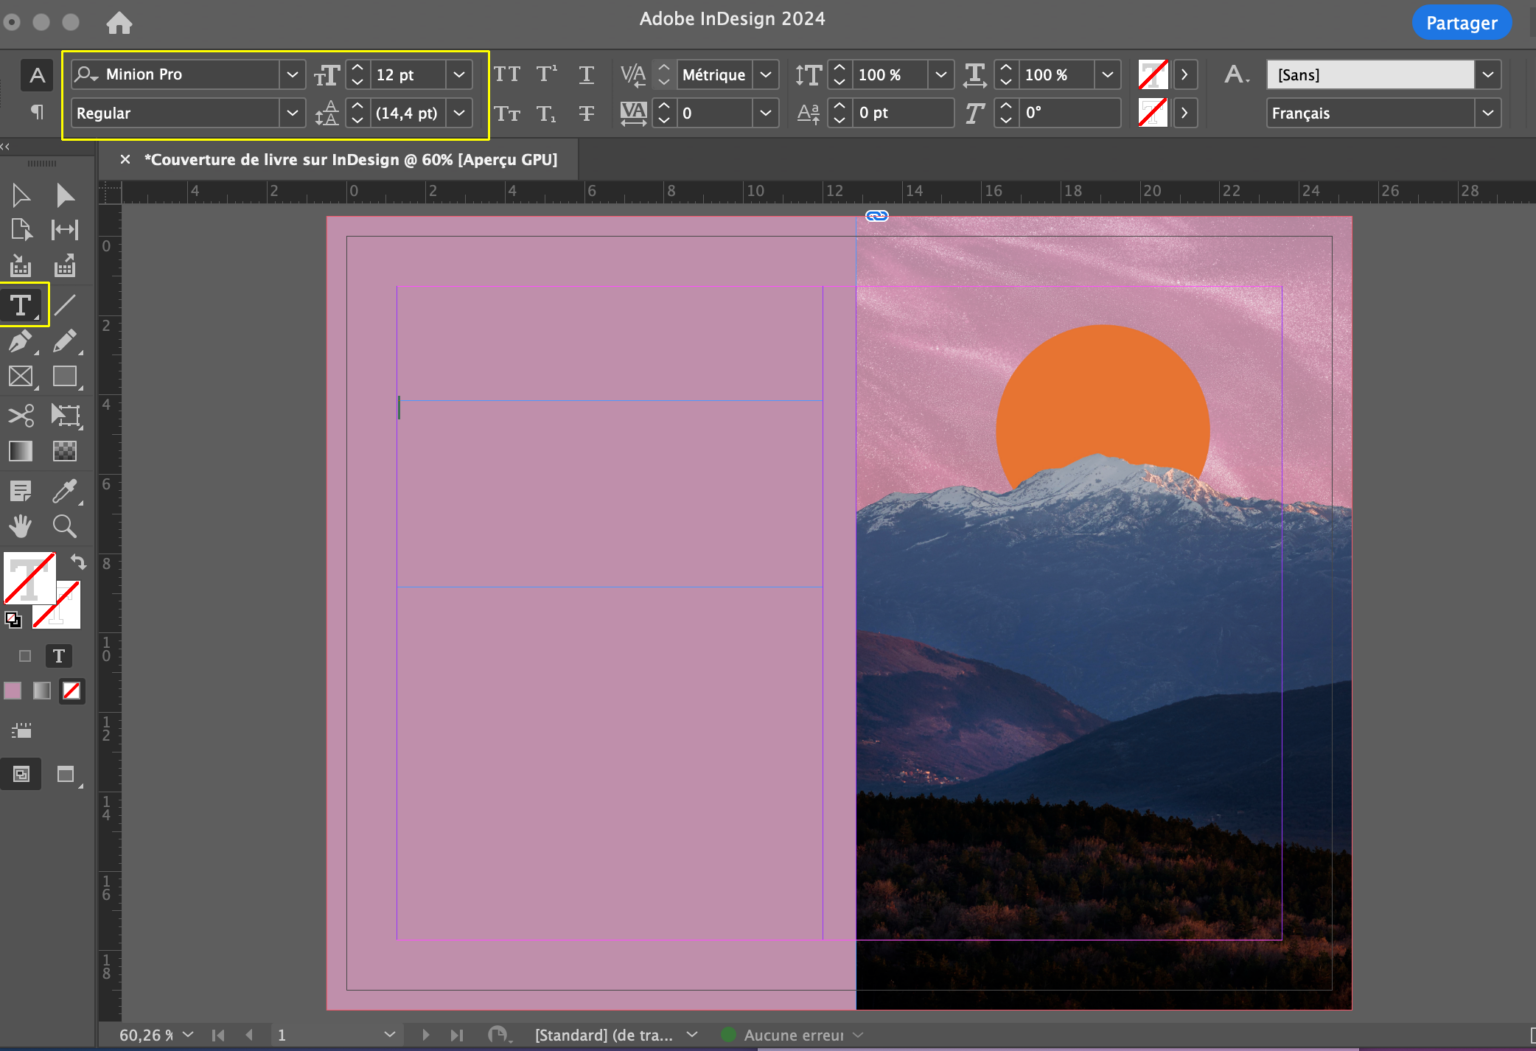This screenshot has height=1051, width=1536.
Task: Open the kerning Métrique dropdown
Action: [x=765, y=74]
